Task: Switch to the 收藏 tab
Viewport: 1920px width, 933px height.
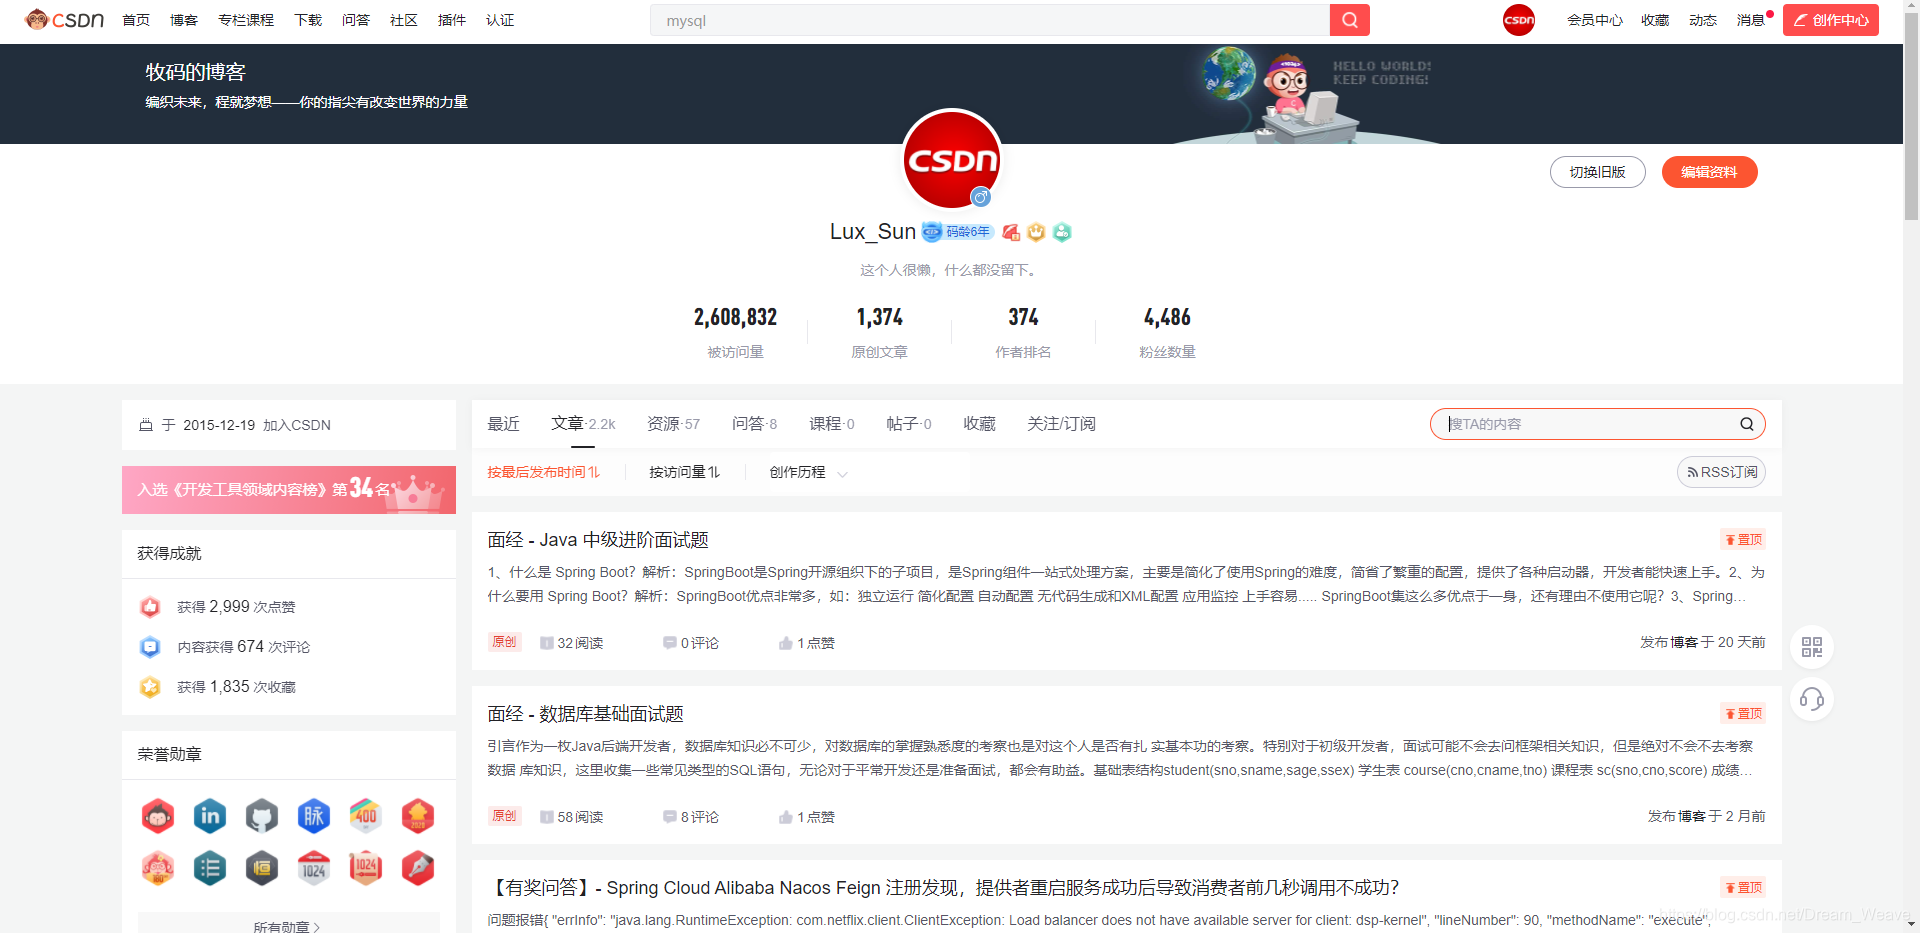Action: [979, 424]
